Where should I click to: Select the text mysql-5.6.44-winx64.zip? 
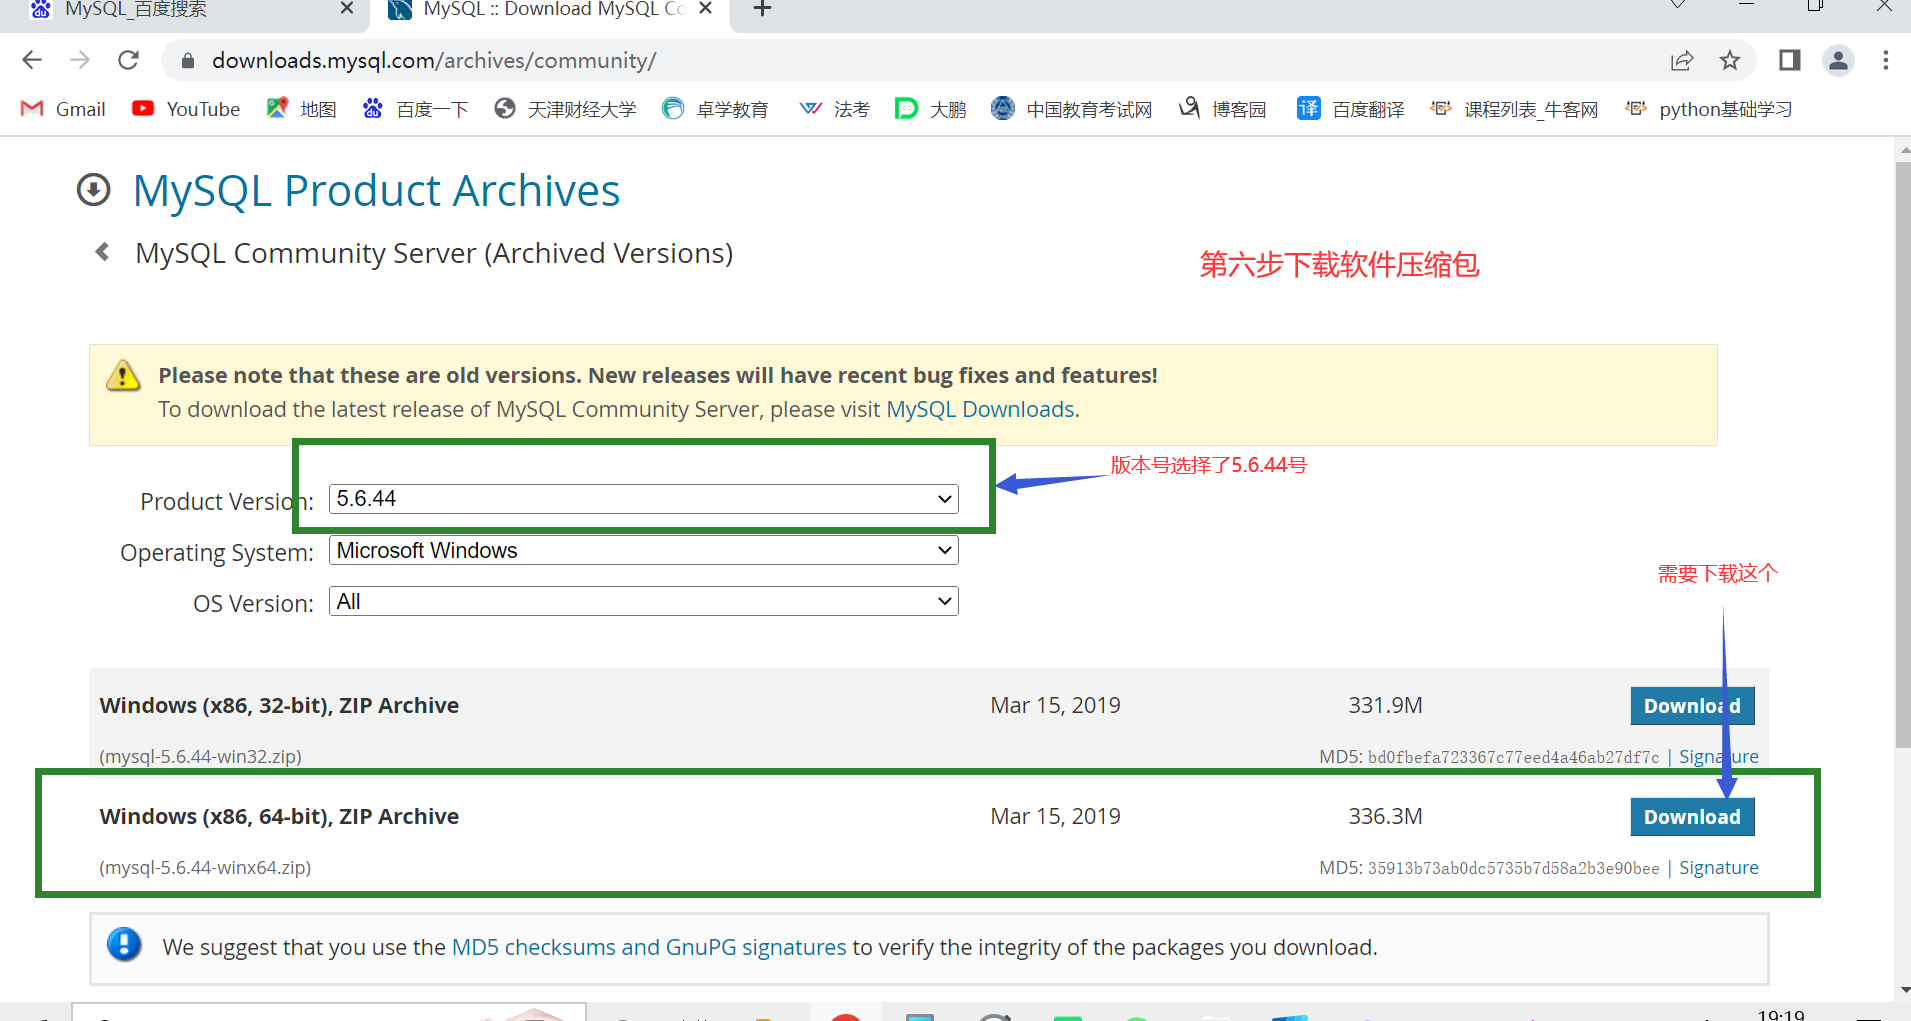(x=205, y=868)
